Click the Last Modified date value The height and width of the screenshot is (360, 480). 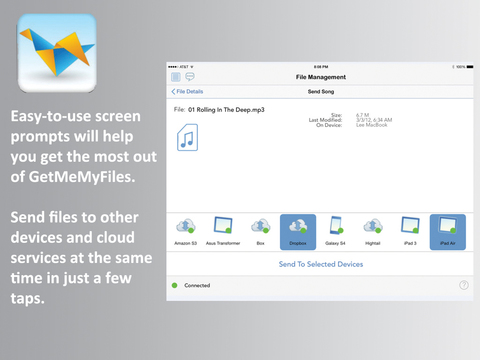point(374,120)
